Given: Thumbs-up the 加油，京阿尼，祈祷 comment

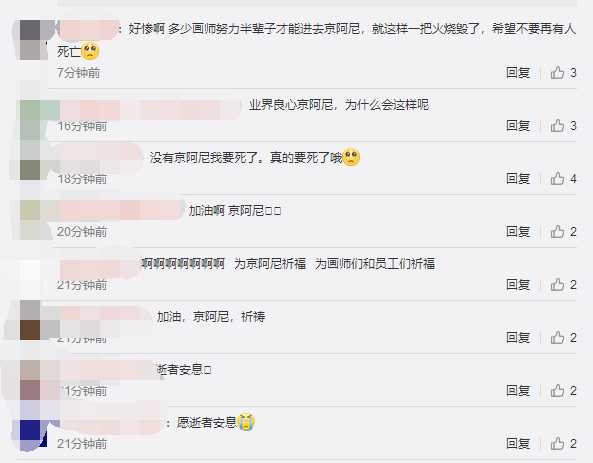Looking at the screenshot, I should point(563,337).
